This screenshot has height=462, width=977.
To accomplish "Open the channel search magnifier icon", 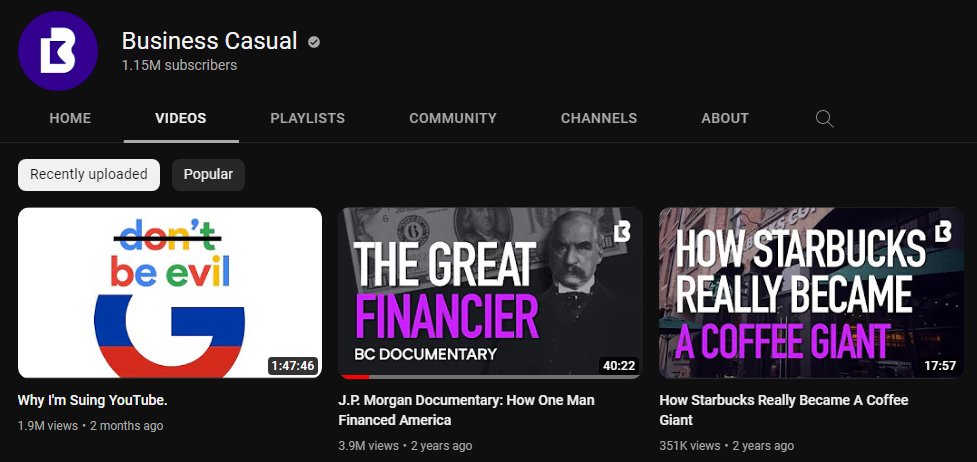I will 824,118.
